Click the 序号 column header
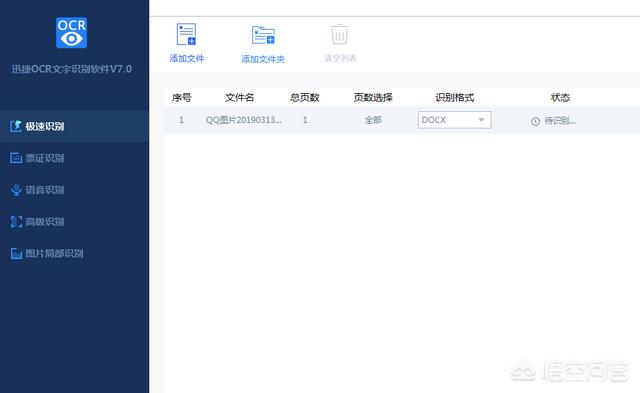Screen dimensions: 640x393 coord(181,98)
